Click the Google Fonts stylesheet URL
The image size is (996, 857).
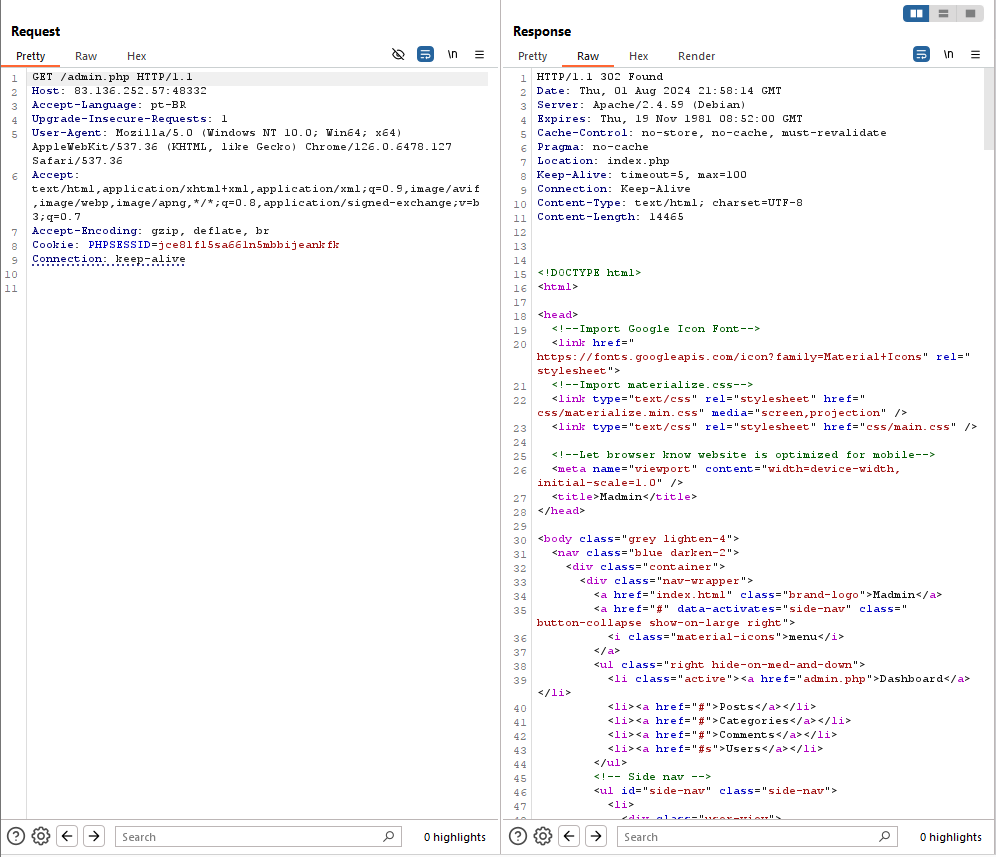pyautogui.click(x=729, y=357)
